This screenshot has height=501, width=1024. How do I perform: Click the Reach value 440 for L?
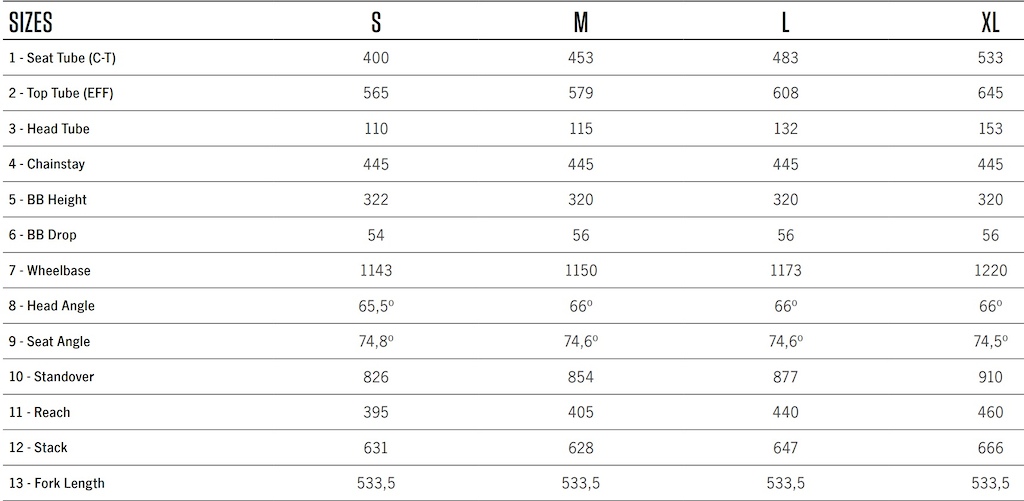[x=786, y=412]
